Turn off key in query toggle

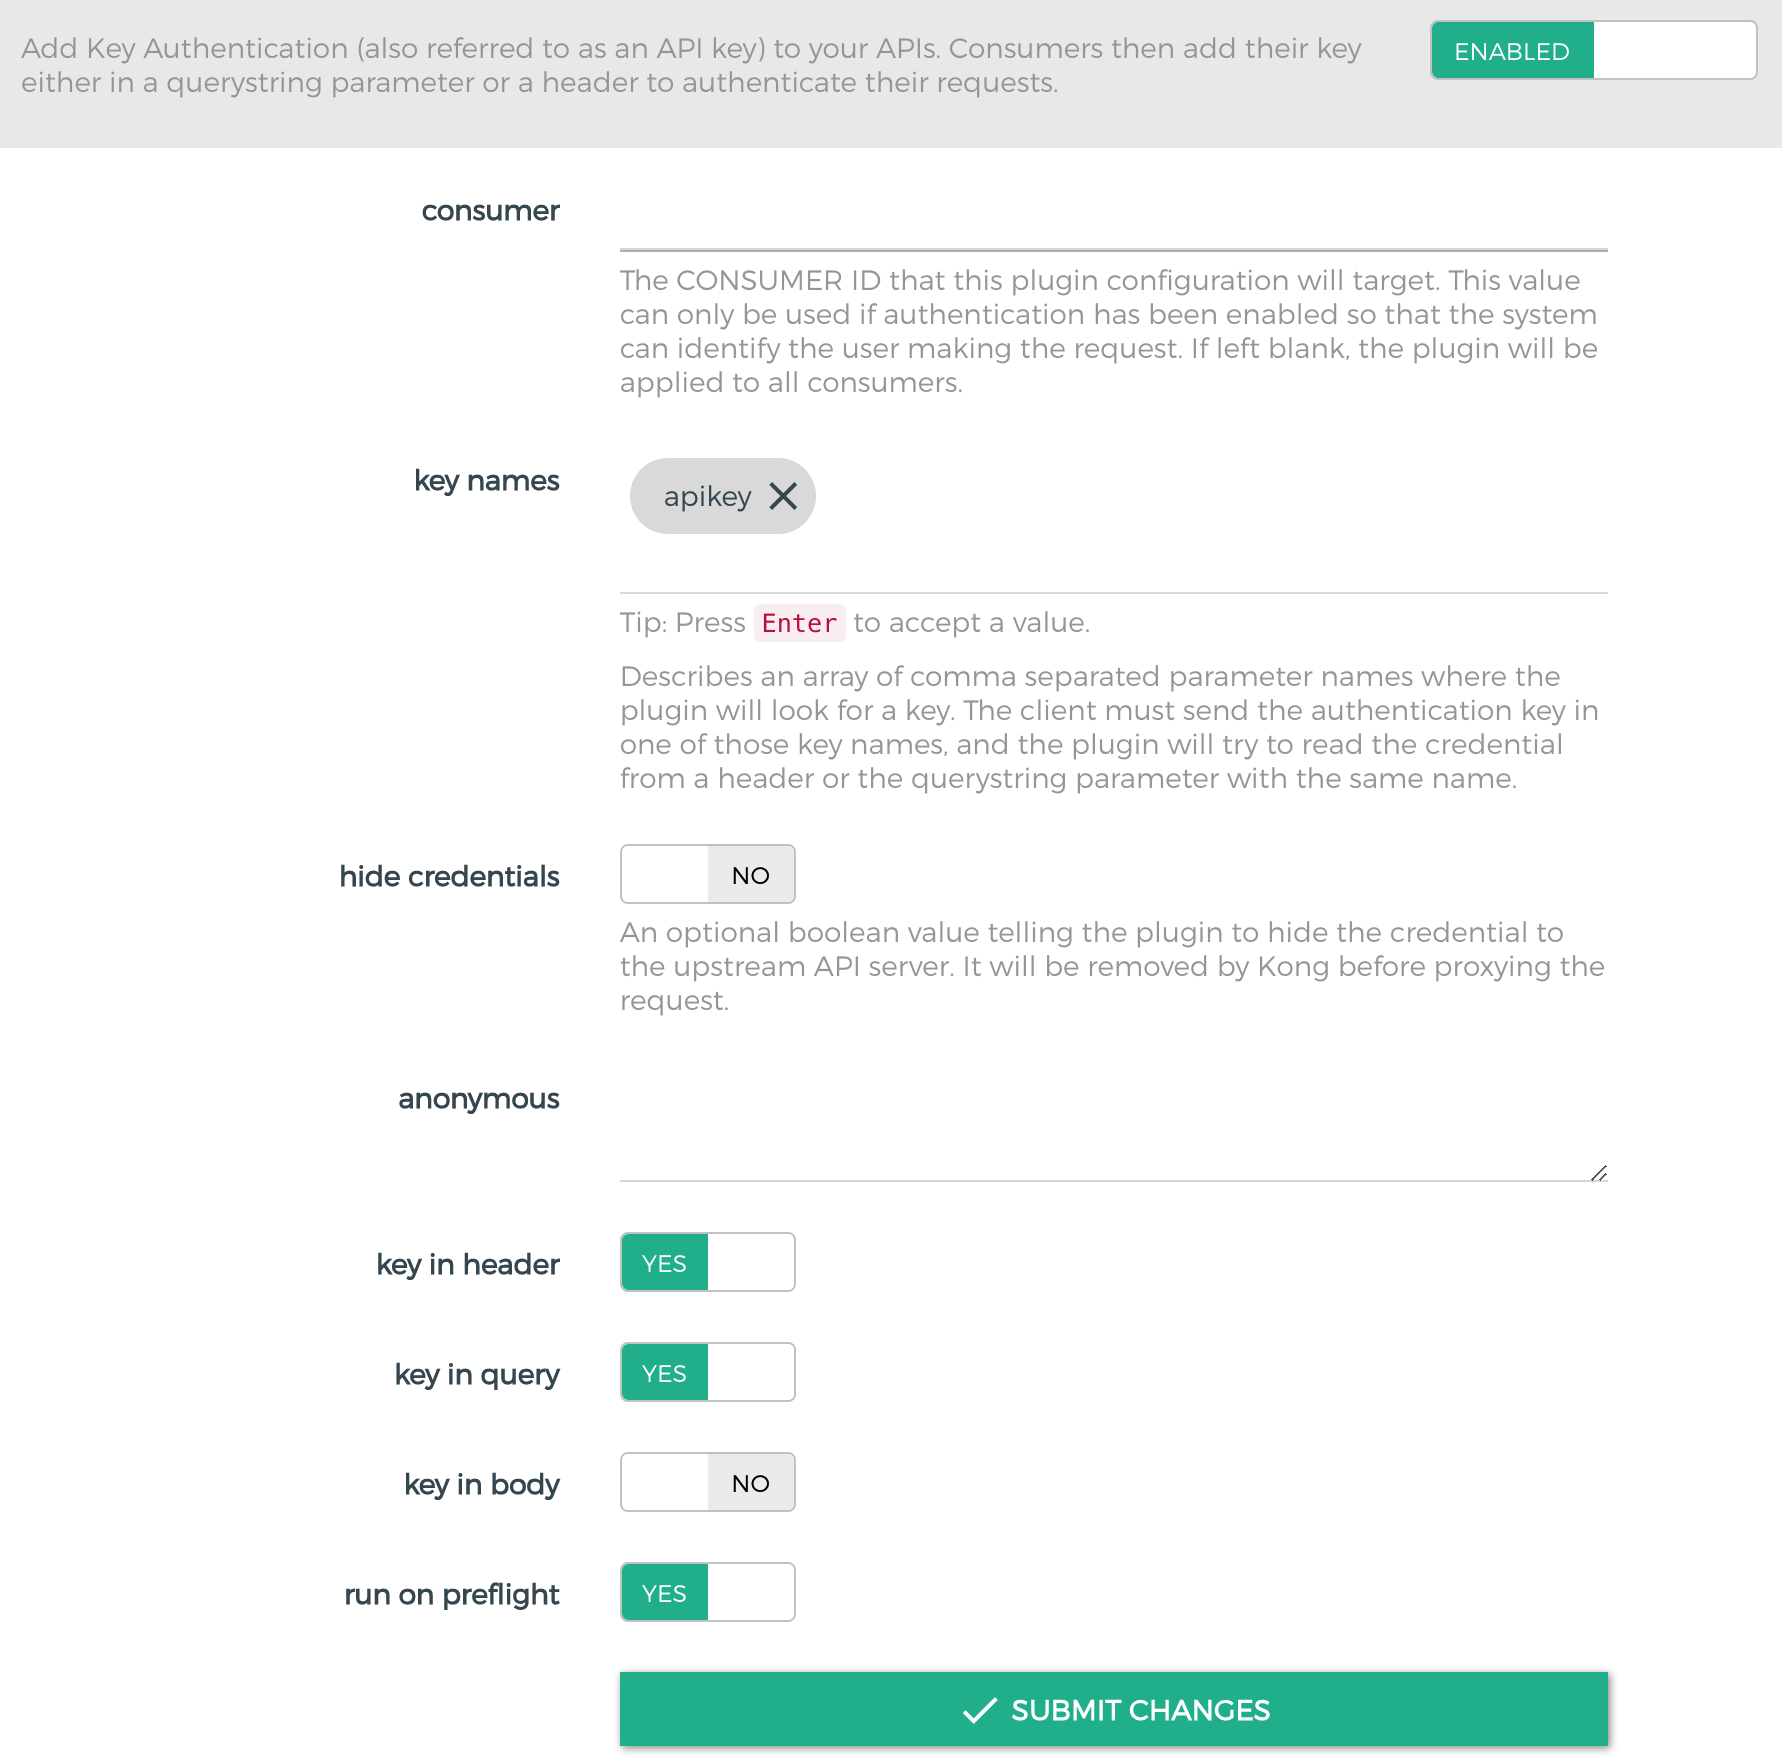coord(707,1372)
